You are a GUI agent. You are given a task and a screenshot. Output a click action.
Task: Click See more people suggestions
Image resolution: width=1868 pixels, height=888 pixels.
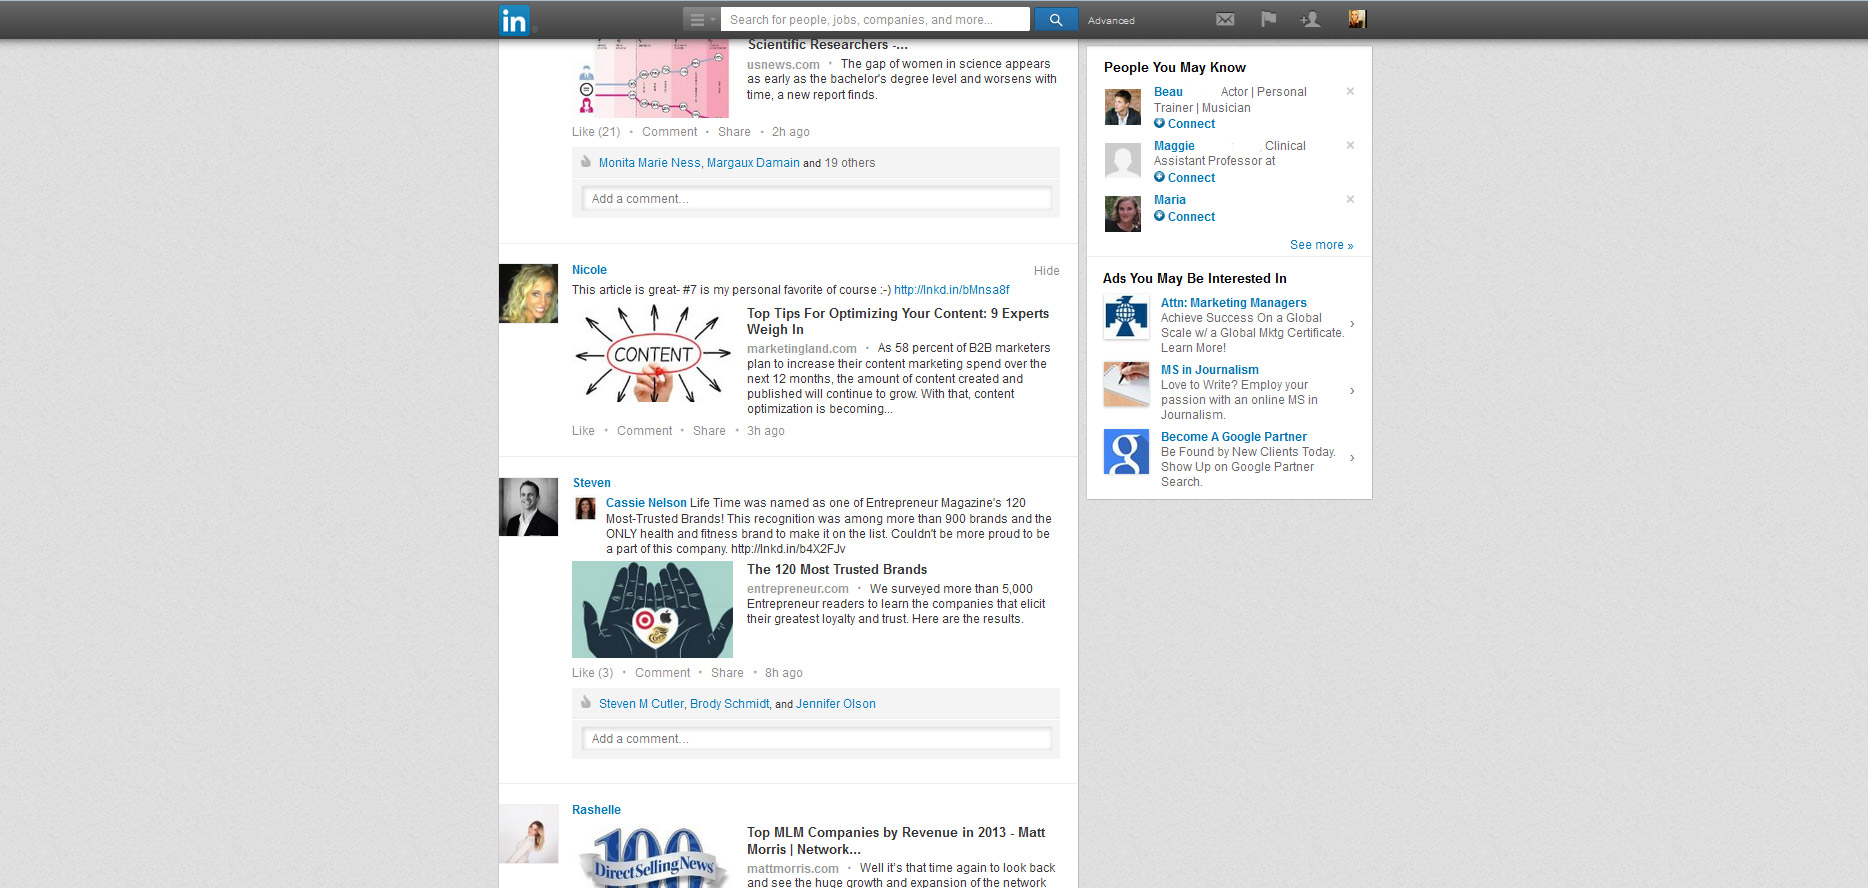[1321, 245]
